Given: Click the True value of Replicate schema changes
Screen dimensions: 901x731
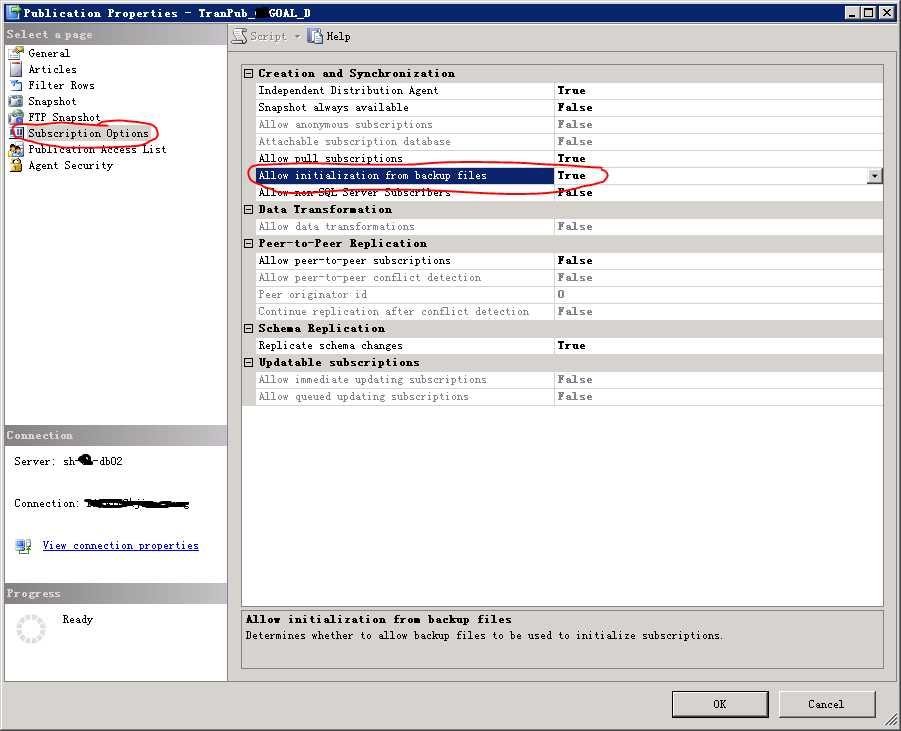Looking at the screenshot, I should tap(572, 346).
